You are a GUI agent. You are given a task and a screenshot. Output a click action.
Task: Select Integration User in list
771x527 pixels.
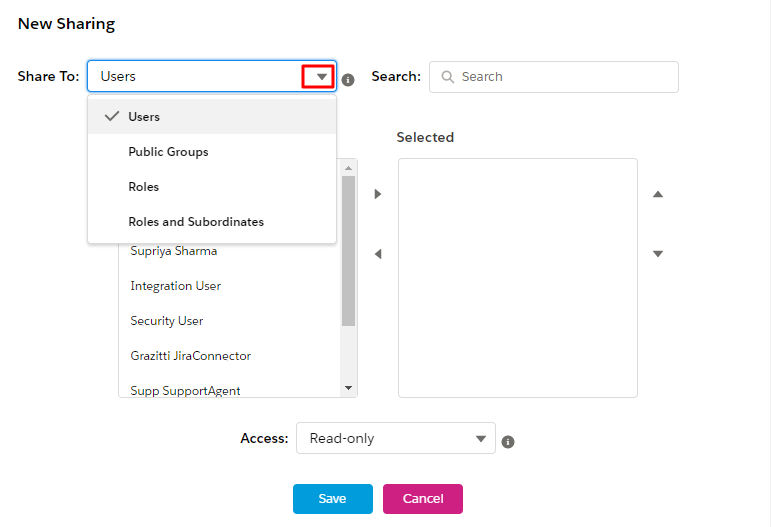click(x=176, y=286)
